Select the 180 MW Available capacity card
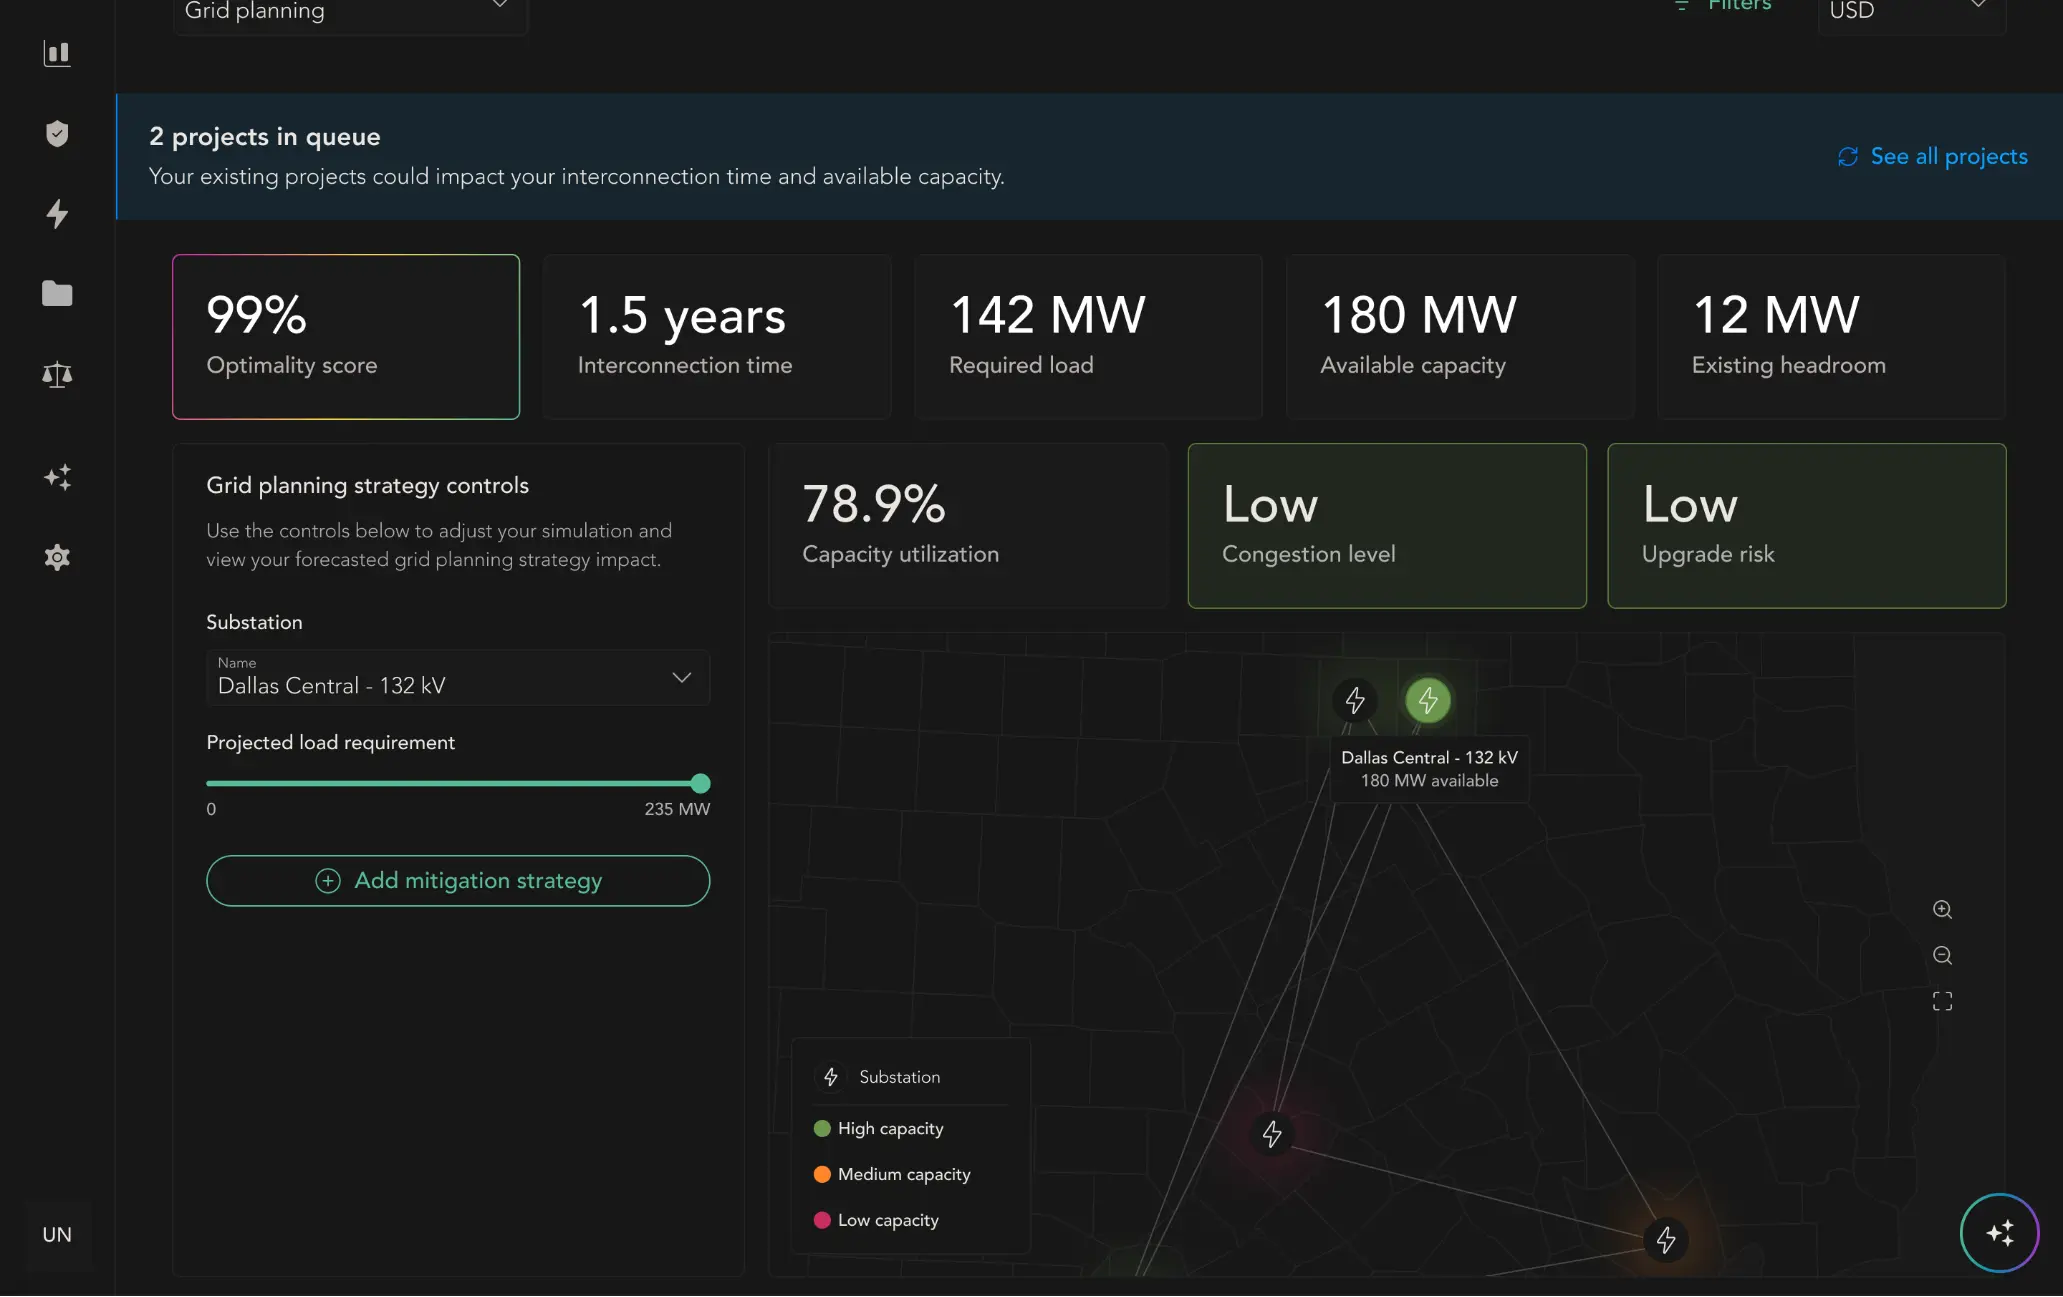This screenshot has height=1297, width=2063. pos(1460,336)
